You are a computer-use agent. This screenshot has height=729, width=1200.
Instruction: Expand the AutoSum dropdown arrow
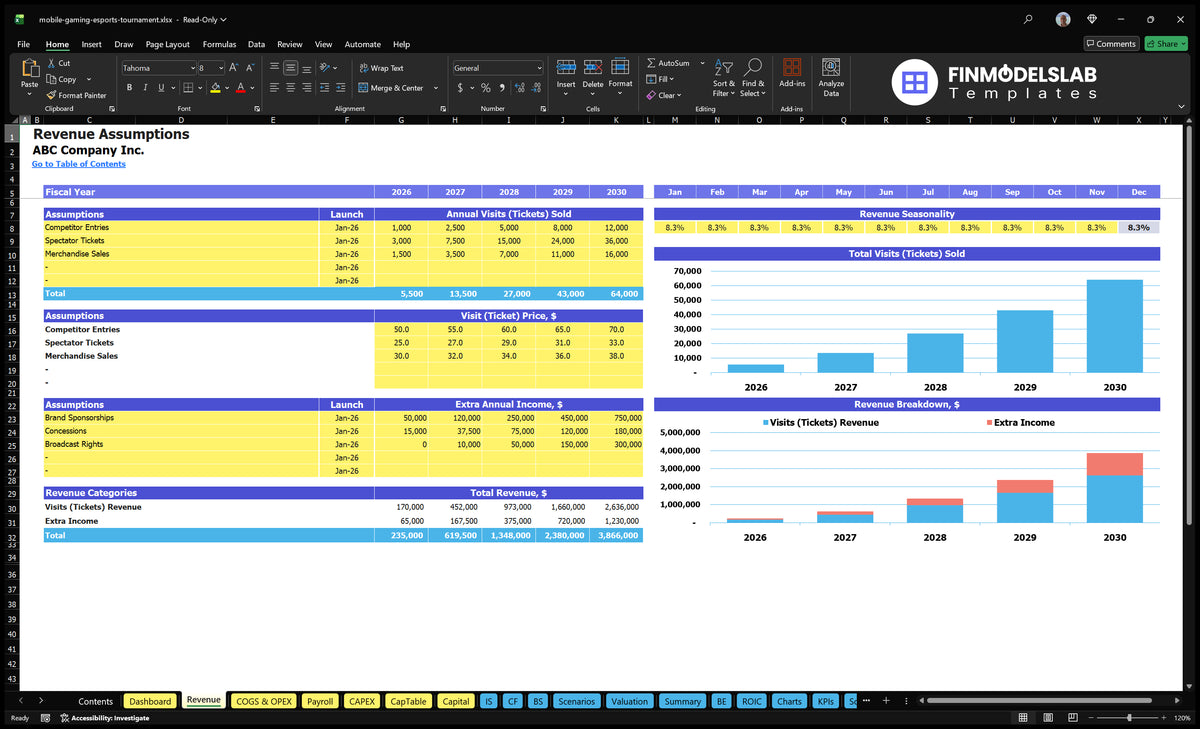click(702, 63)
